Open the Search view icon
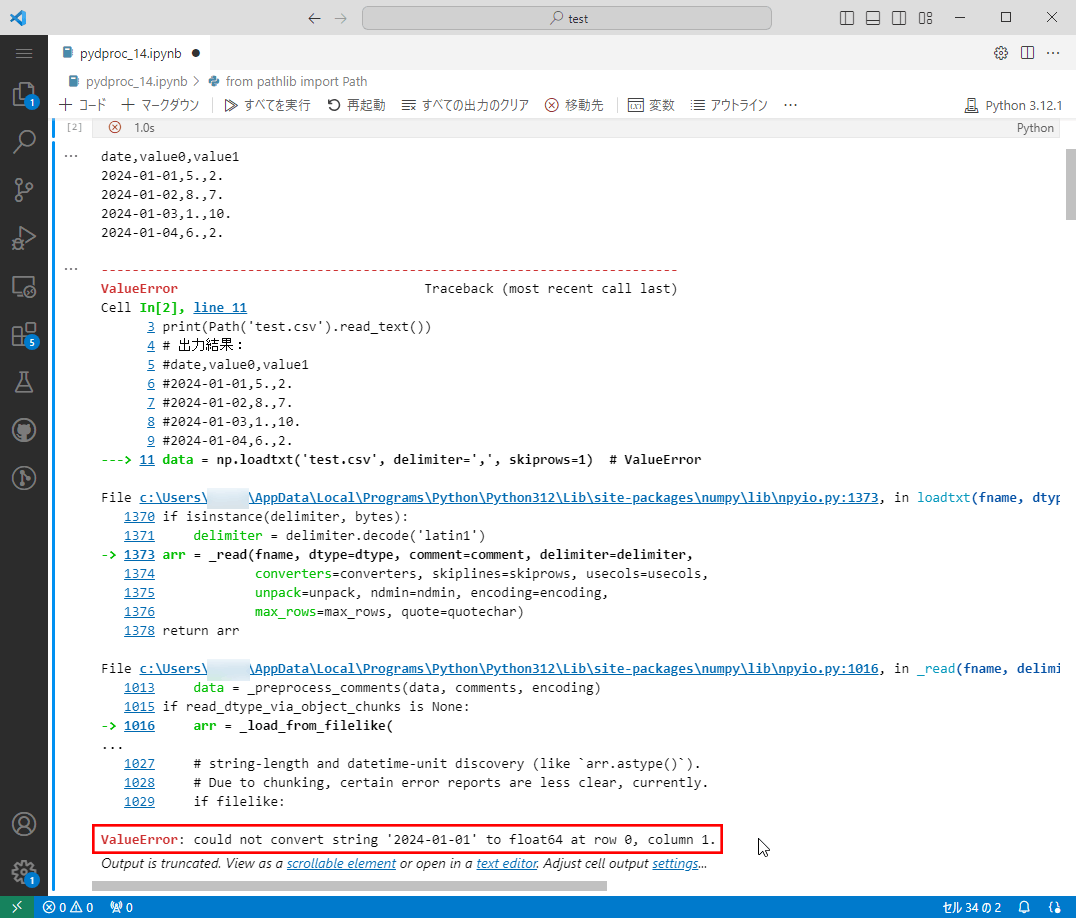1076x918 pixels. point(24,142)
